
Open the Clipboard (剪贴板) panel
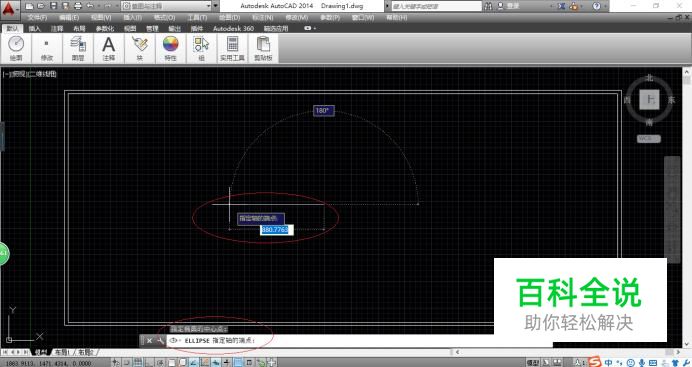[263, 49]
